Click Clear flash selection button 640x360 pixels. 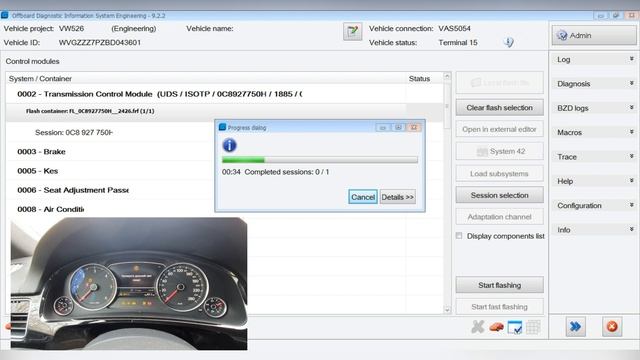[x=500, y=108]
